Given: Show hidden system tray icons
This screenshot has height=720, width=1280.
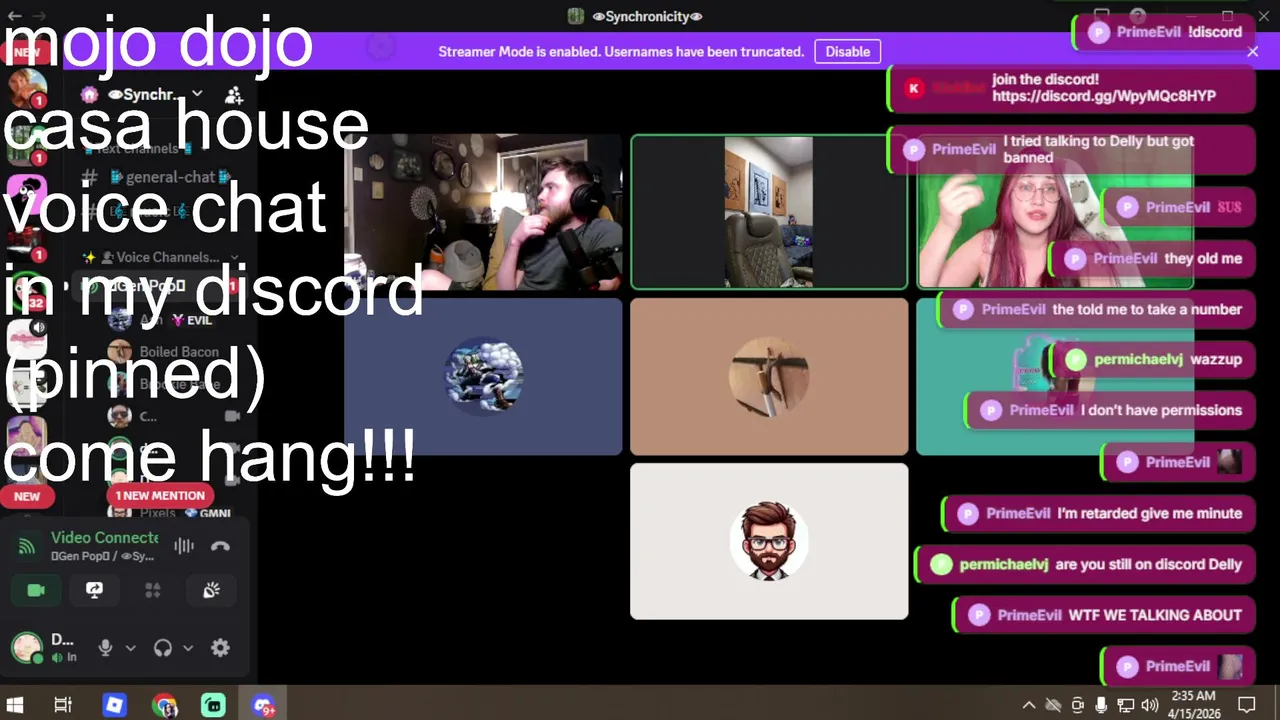Looking at the screenshot, I should [1028, 705].
